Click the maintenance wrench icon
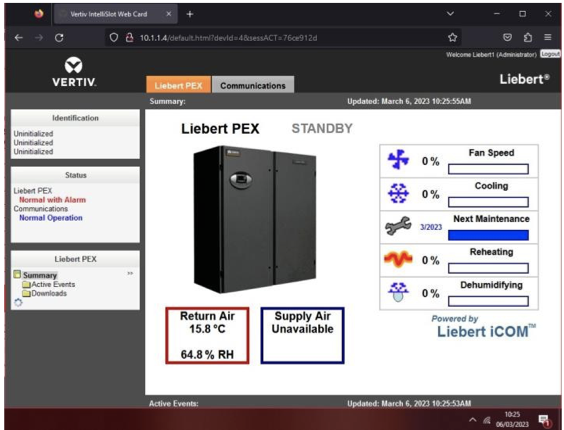The height and width of the screenshot is (430, 564). pos(398,226)
